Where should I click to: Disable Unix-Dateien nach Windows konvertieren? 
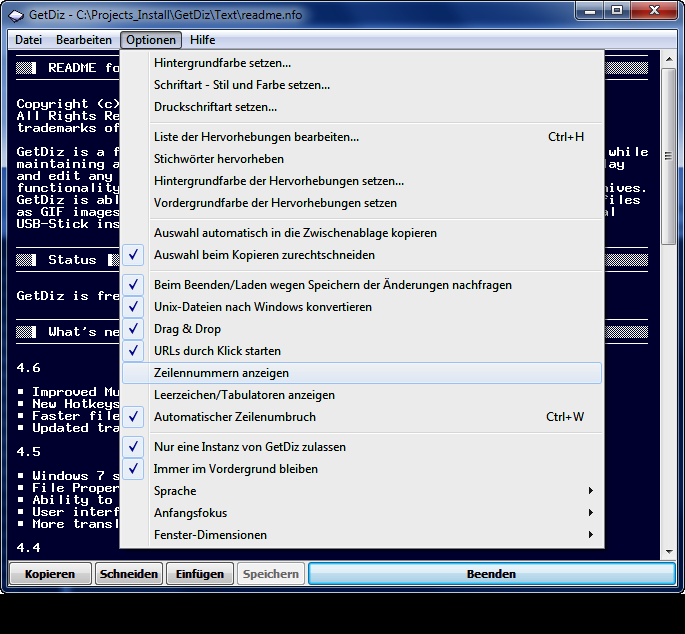click(x=362, y=307)
